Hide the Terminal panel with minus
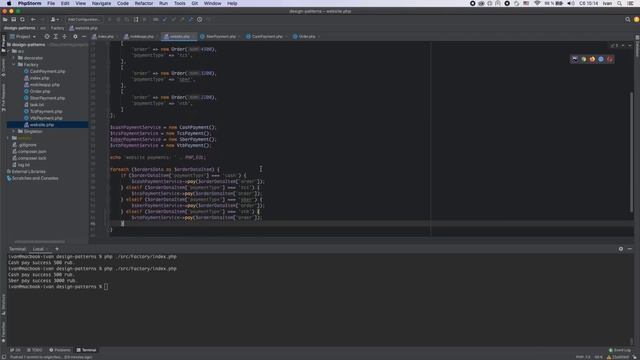Screen dimensions: 640x360 [x=630, y=249]
